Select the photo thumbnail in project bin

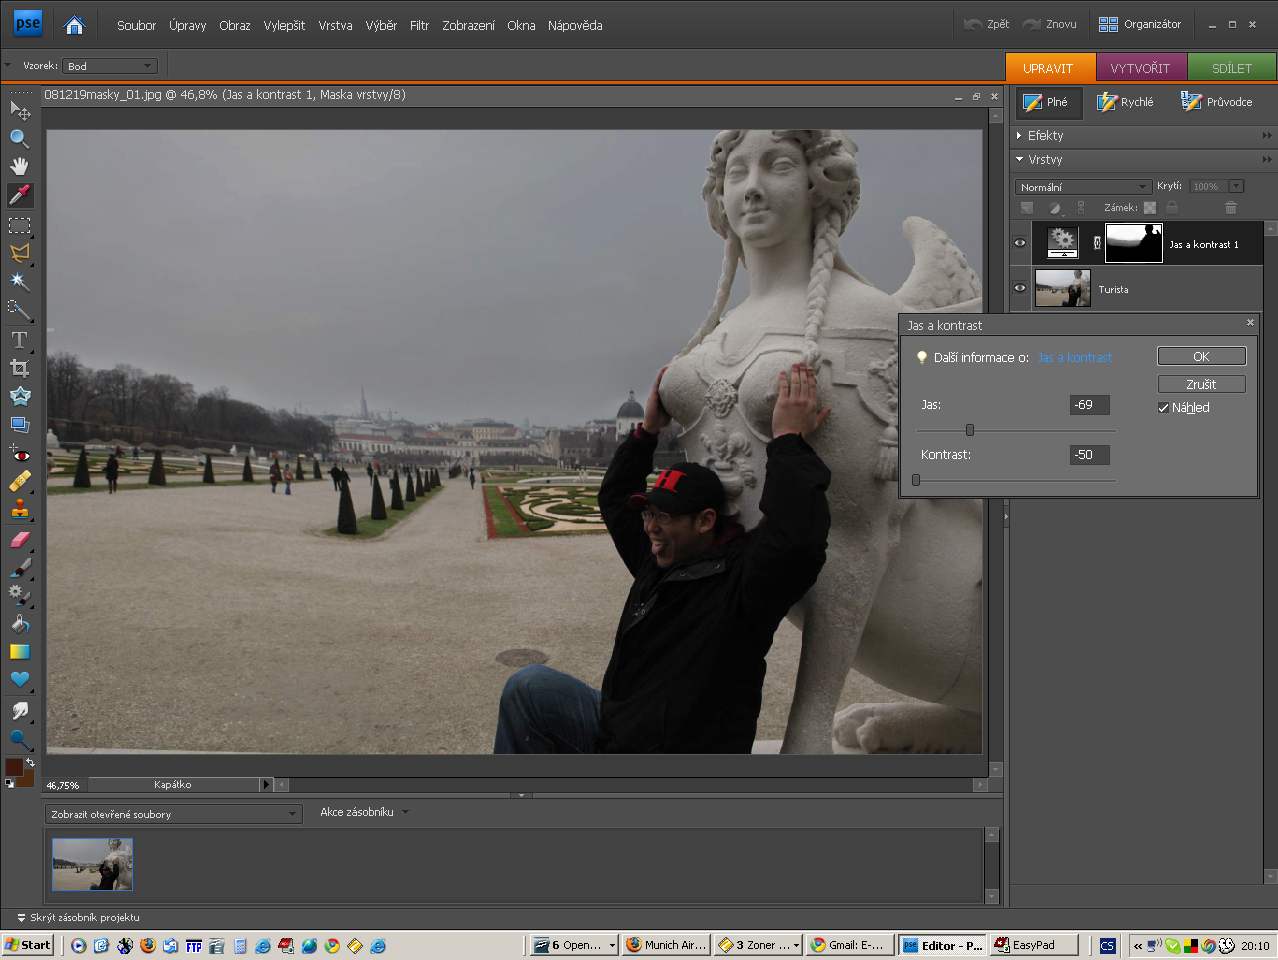(92, 864)
